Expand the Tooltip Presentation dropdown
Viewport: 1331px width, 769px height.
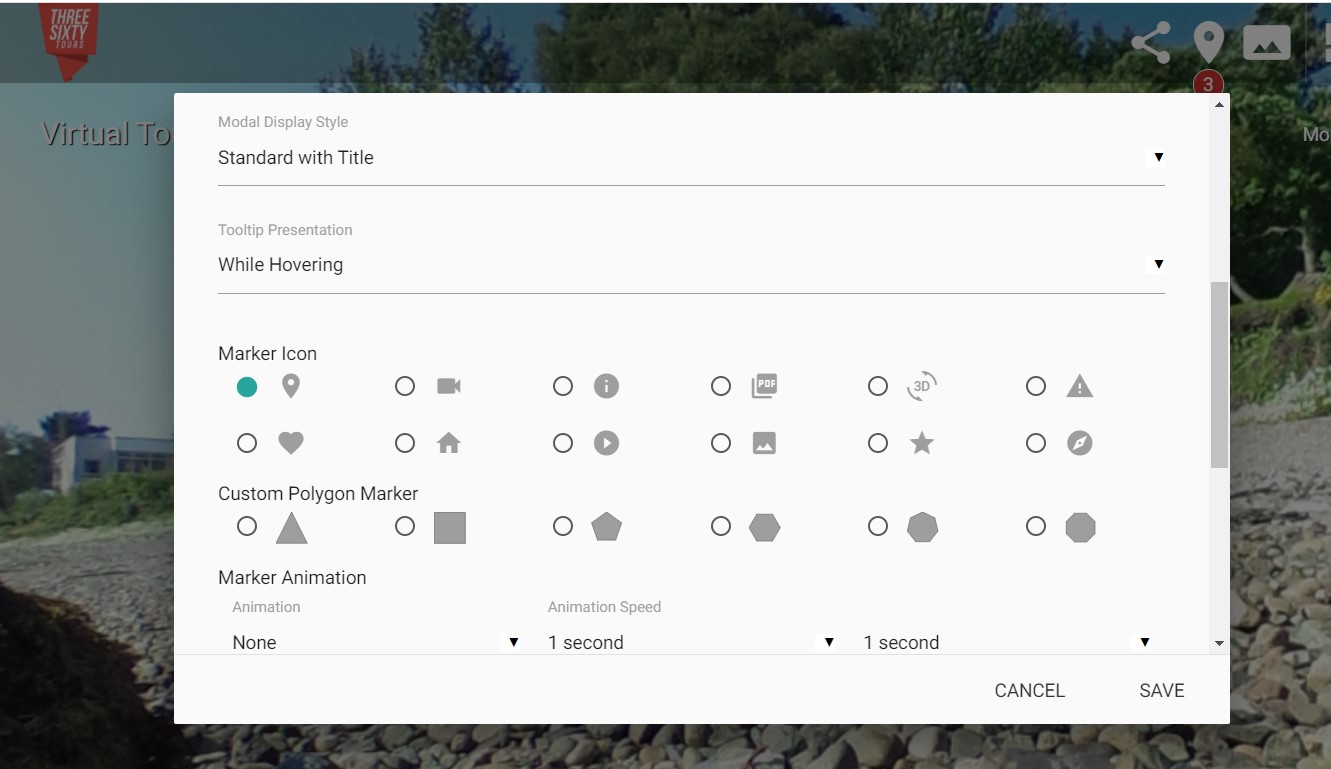point(690,265)
